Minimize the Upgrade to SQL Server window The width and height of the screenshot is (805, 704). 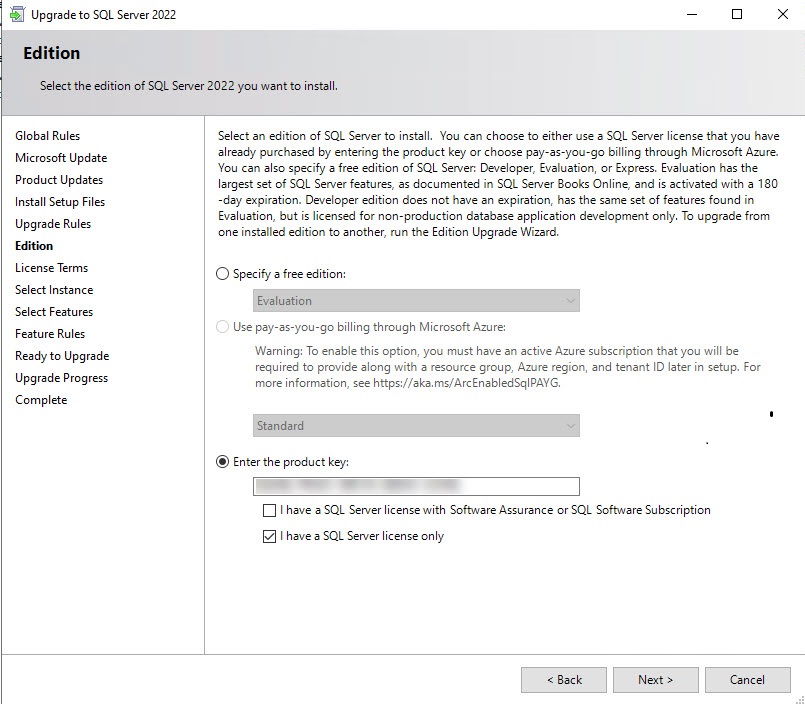click(x=691, y=15)
